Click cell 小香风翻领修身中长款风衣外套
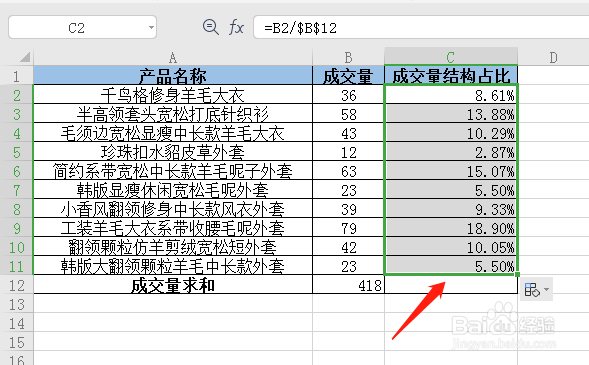Viewport: 589px width, 365px height. 173,209
